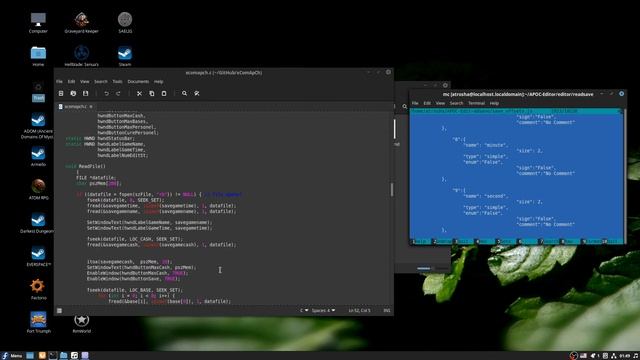The width and height of the screenshot is (640, 360).
Task: Click the editor's vertical scrollbar handle
Action: [x=392, y=189]
